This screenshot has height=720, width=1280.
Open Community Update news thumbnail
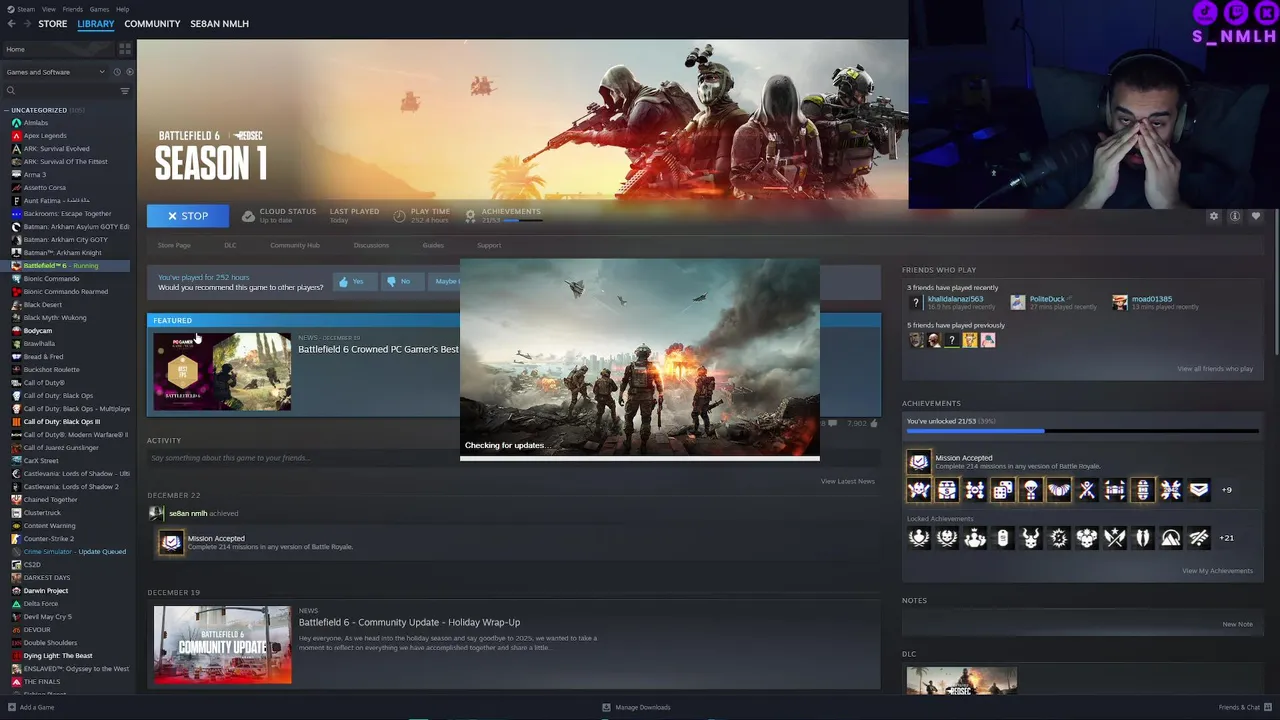click(x=222, y=644)
